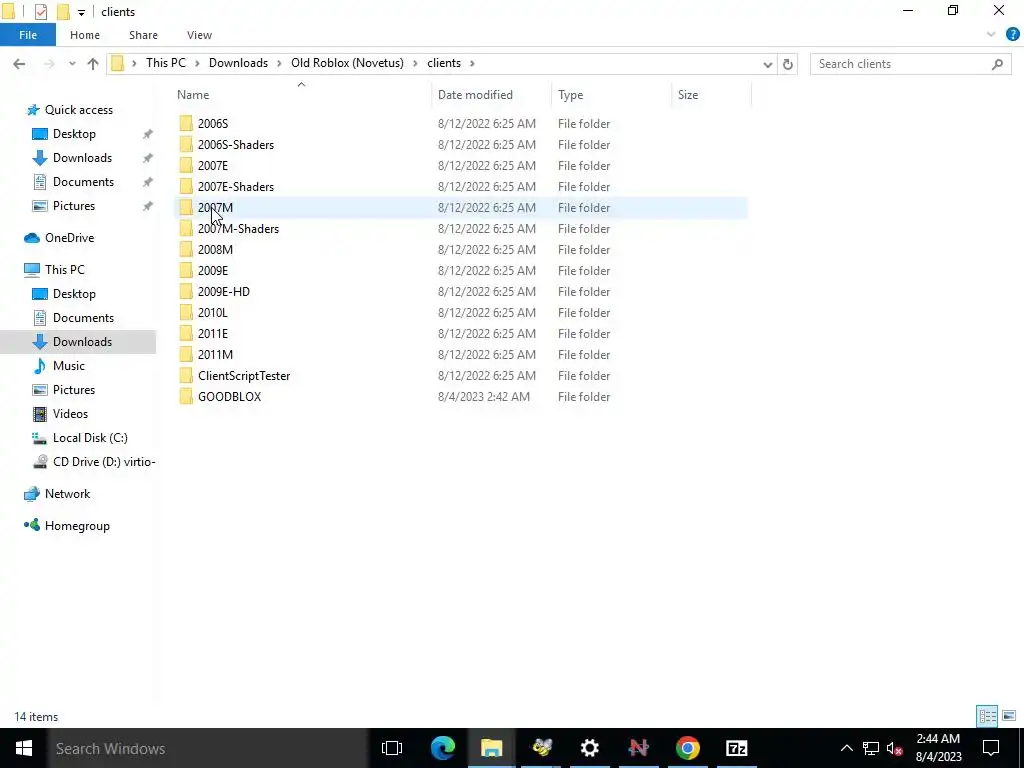Viewport: 1024px width, 768px height.
Task: Sort by the Name column header
Action: click(x=193, y=95)
